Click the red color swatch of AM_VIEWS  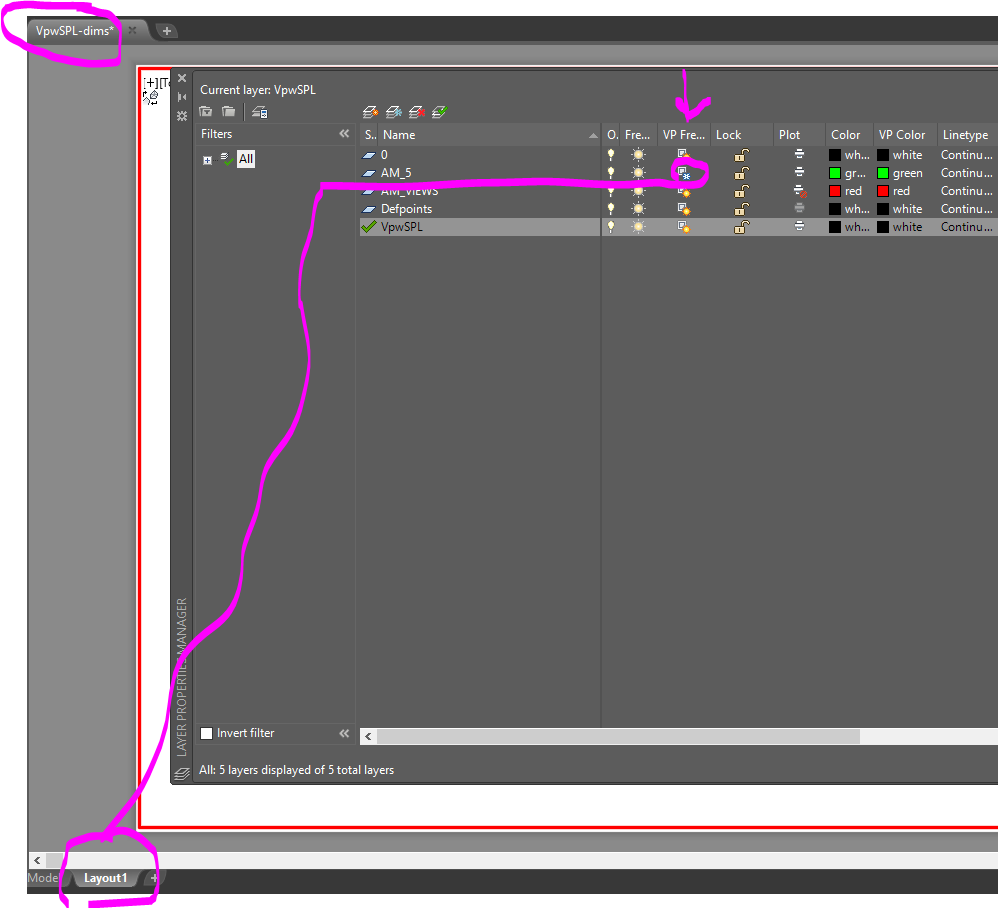point(837,190)
